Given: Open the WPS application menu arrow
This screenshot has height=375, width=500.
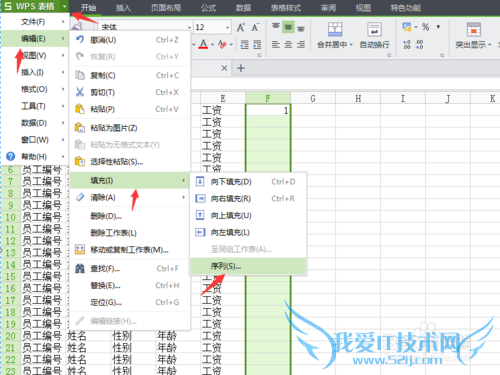Looking at the screenshot, I should point(65,6).
